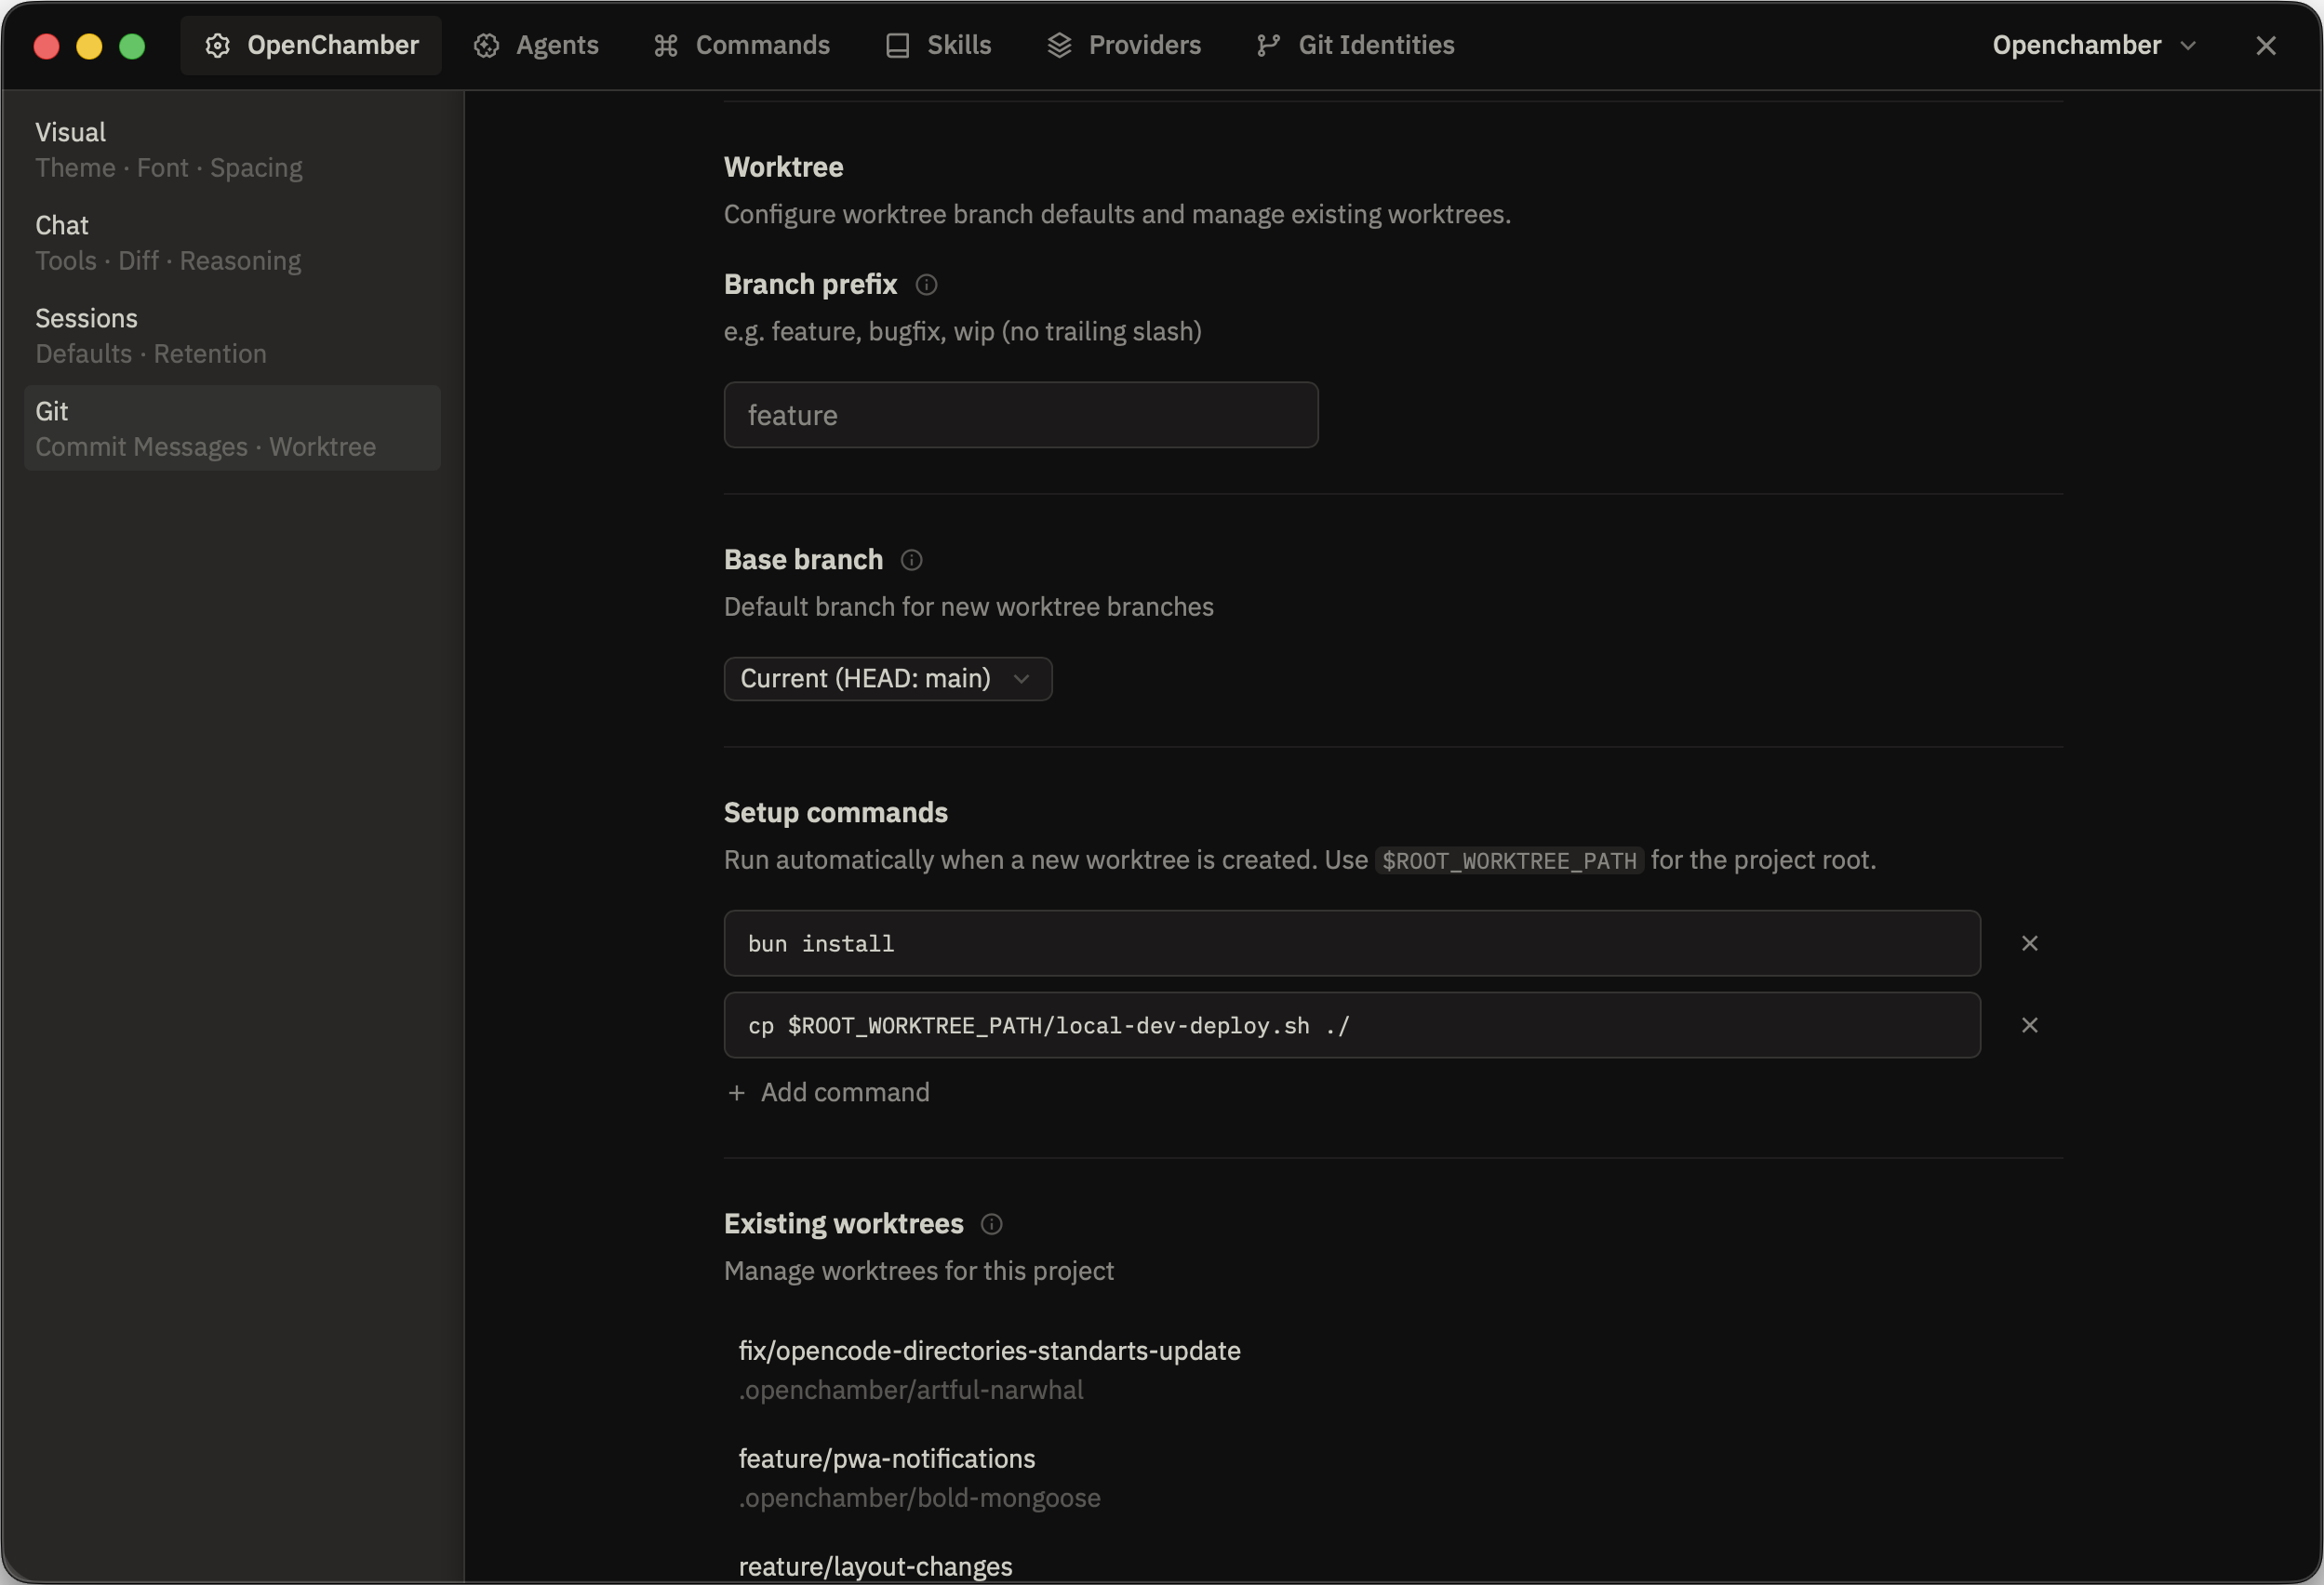This screenshot has width=2324, height=1585.
Task: Switch to the Commands tab
Action: [742, 46]
